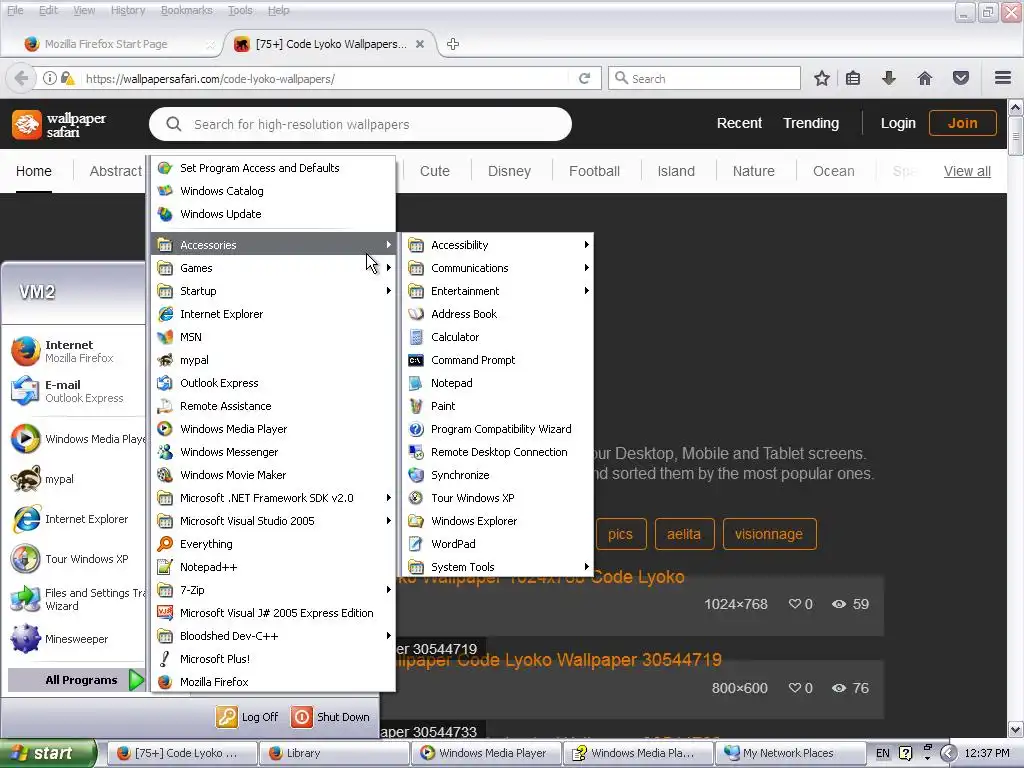The image size is (1024, 768).
Task: Open Address Book entry
Action: tap(497, 314)
